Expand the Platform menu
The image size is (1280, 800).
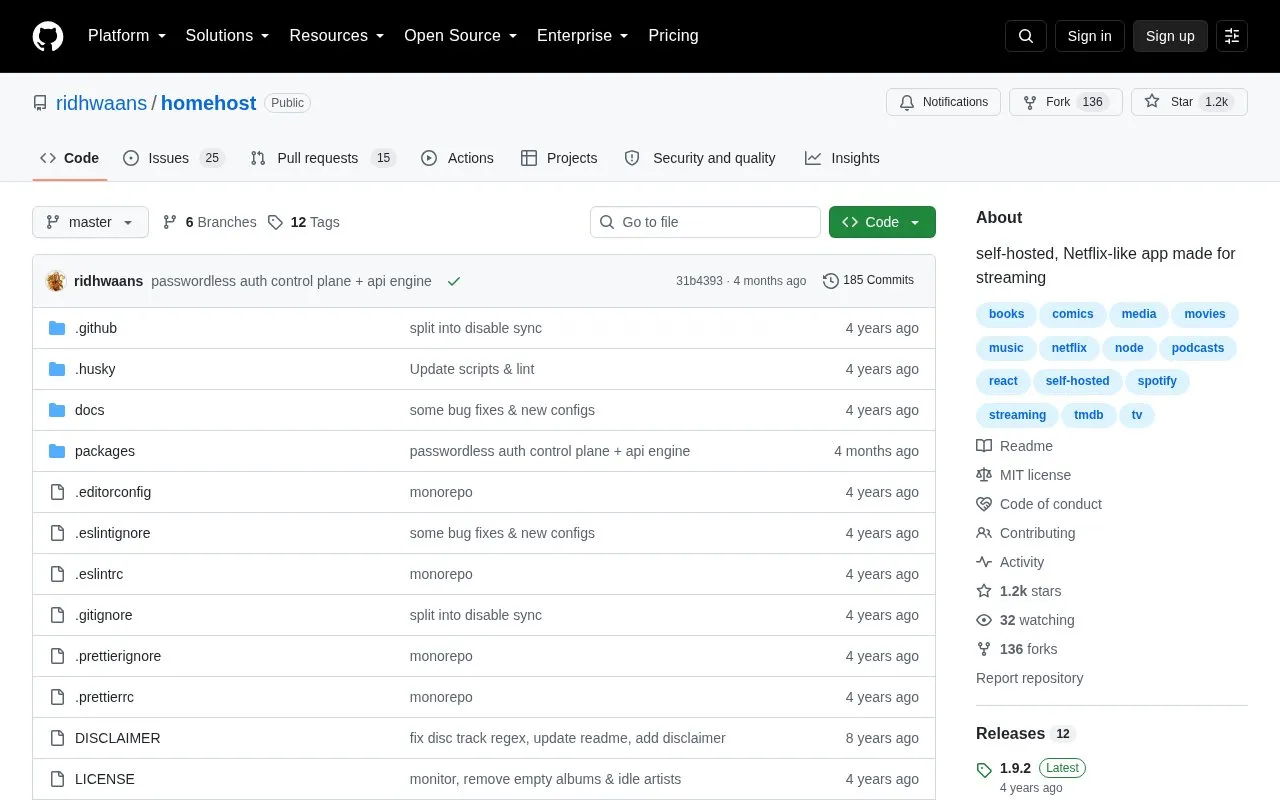pos(126,36)
